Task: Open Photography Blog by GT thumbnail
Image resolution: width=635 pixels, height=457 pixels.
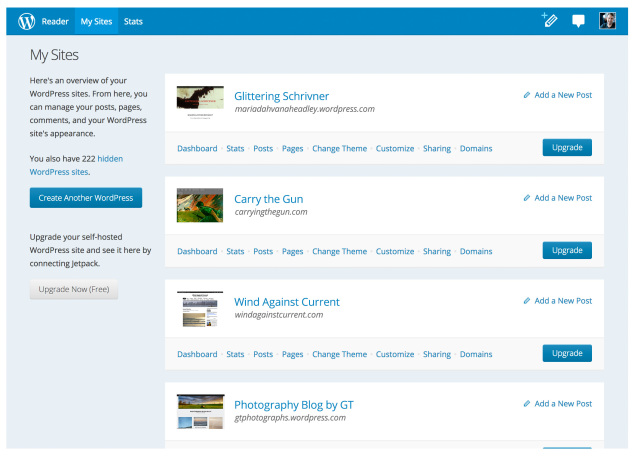Action: pyautogui.click(x=200, y=412)
